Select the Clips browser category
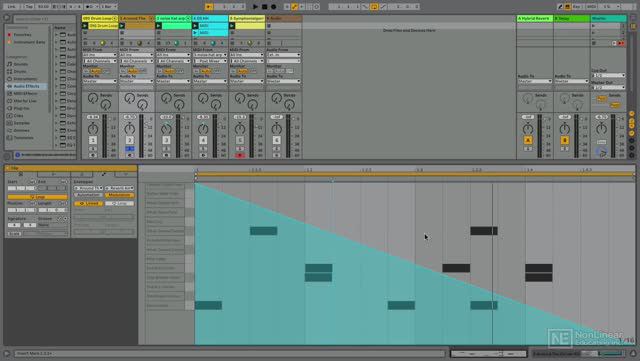The width and height of the screenshot is (640, 361). tap(18, 116)
